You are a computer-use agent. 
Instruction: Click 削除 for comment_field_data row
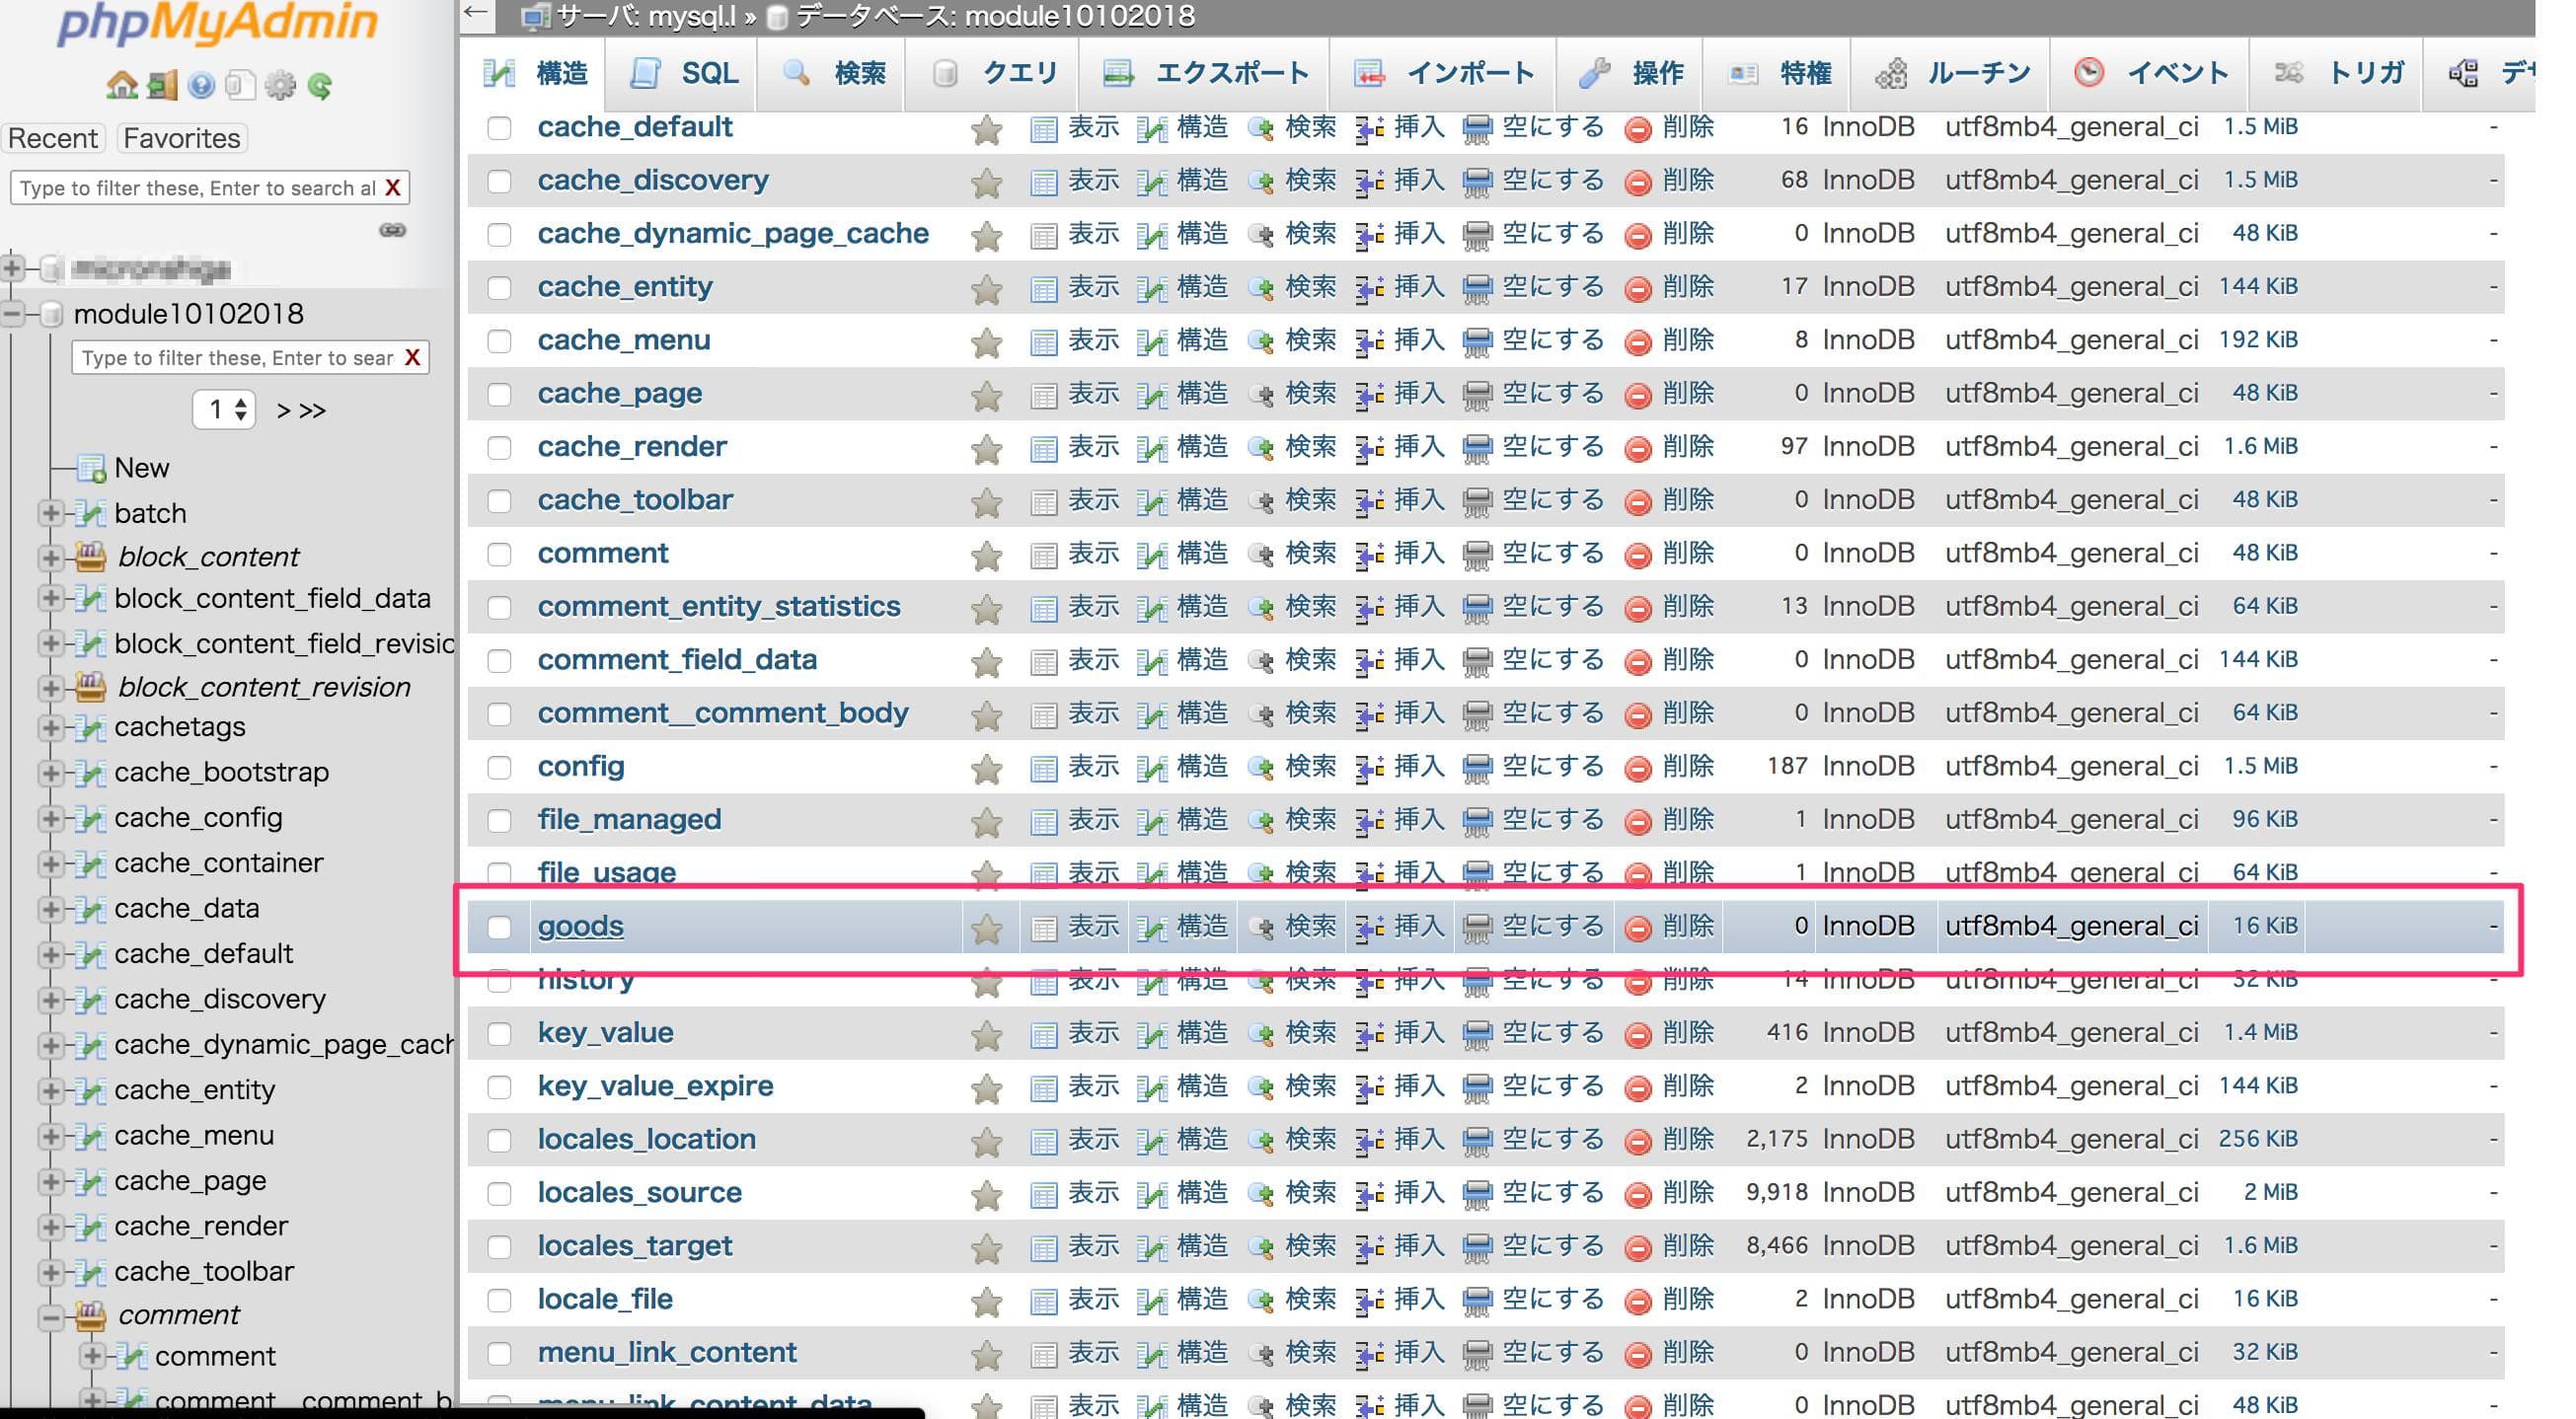(1669, 660)
